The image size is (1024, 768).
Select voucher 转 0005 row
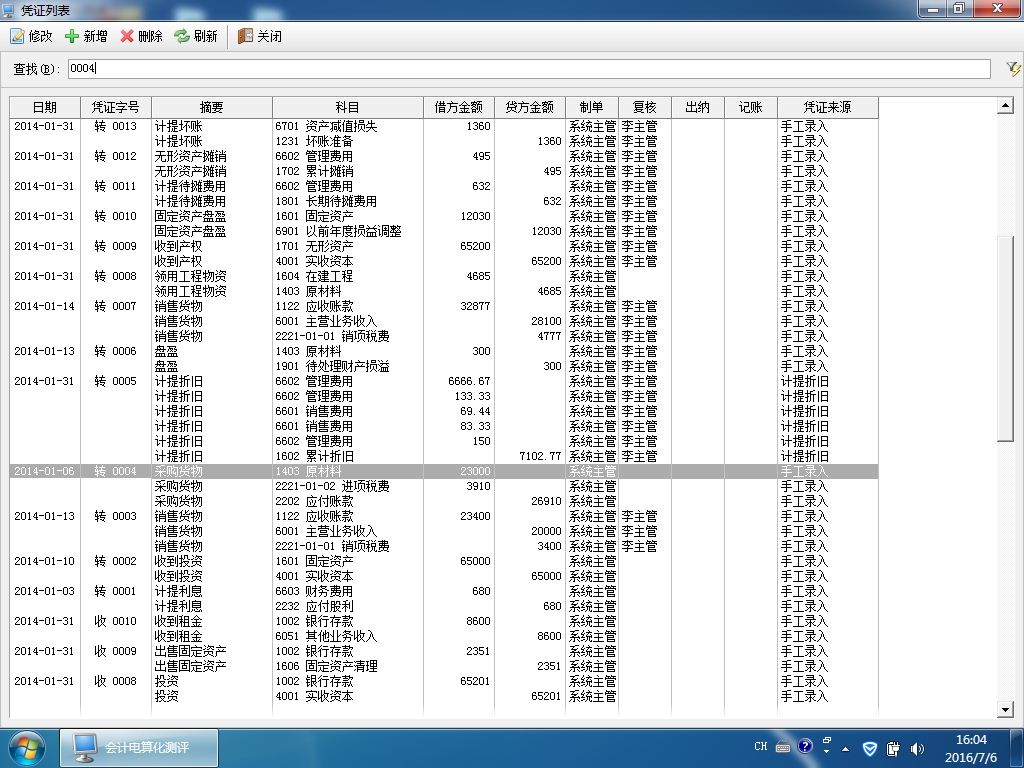click(x=443, y=381)
